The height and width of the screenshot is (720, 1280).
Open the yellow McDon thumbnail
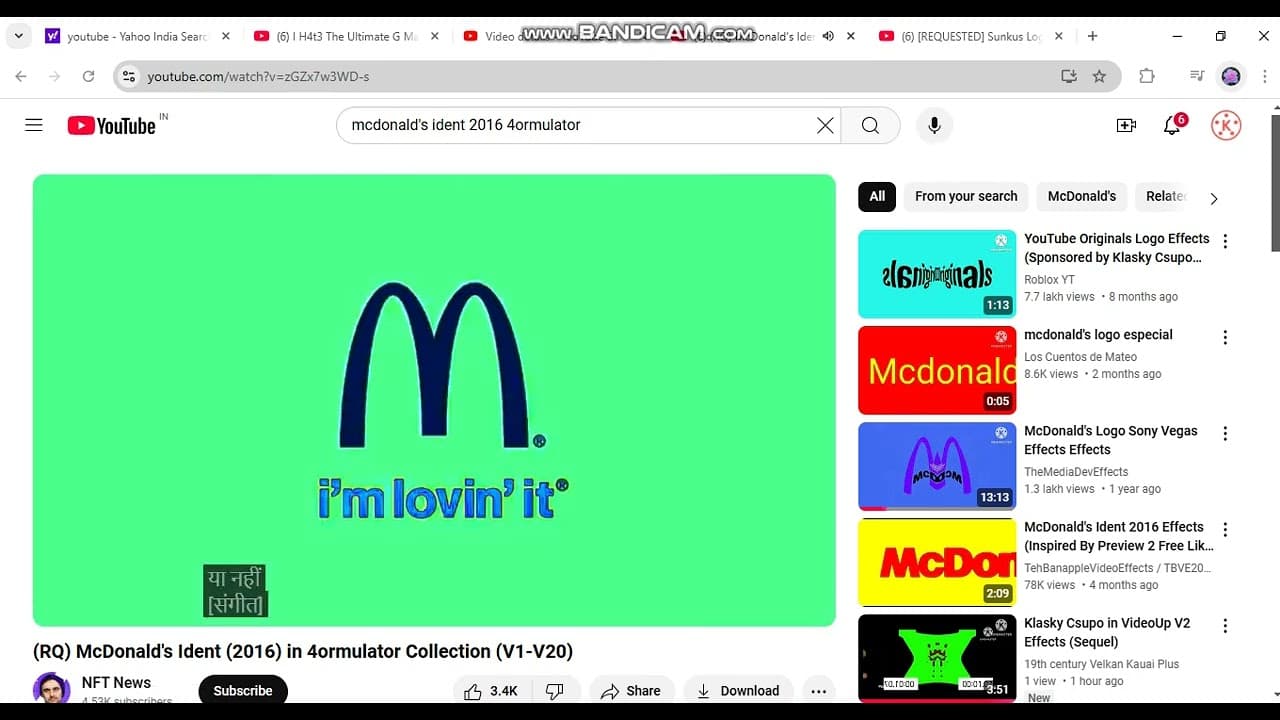[x=937, y=562]
